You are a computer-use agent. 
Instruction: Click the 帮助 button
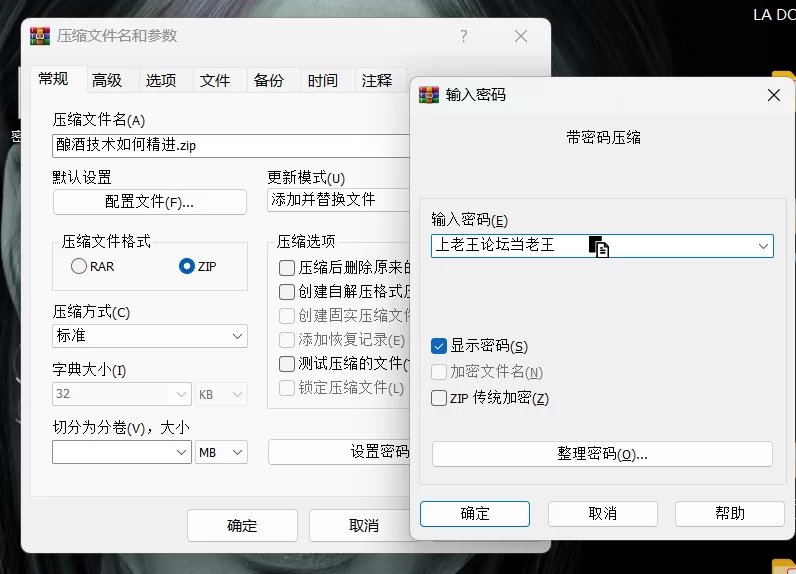pos(729,514)
